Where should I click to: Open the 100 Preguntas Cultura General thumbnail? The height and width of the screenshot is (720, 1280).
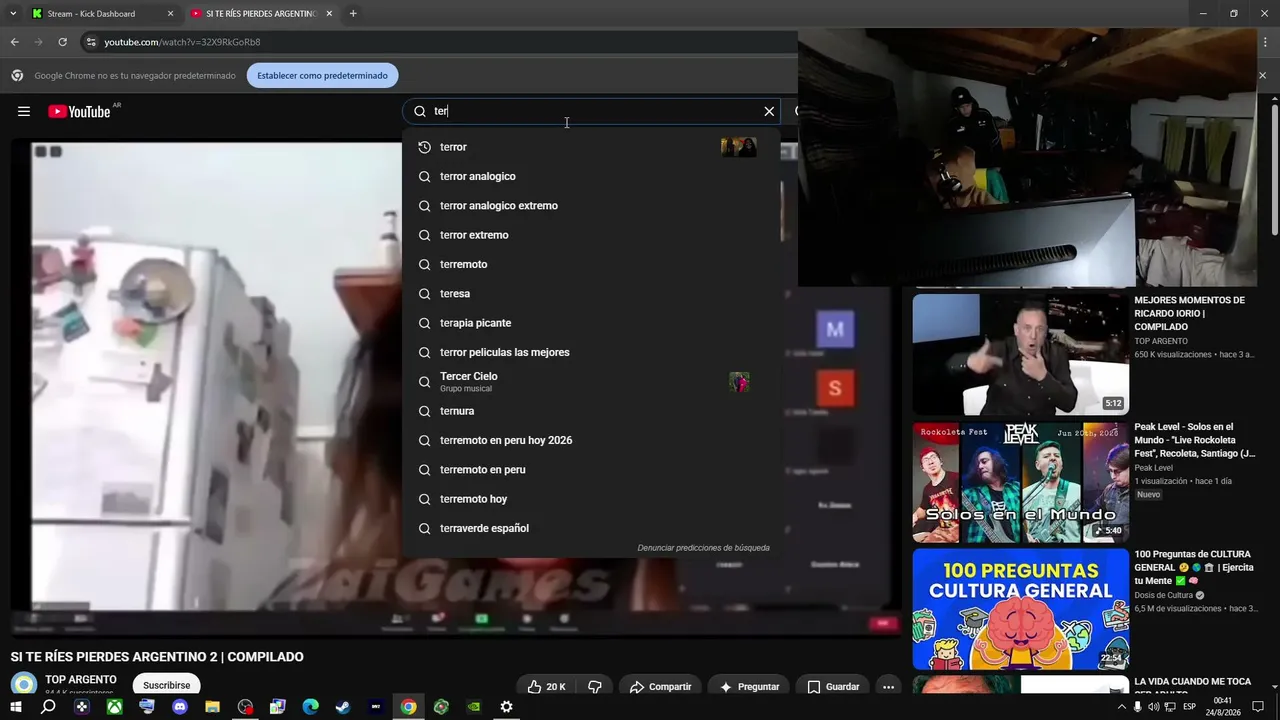pyautogui.click(x=1020, y=609)
